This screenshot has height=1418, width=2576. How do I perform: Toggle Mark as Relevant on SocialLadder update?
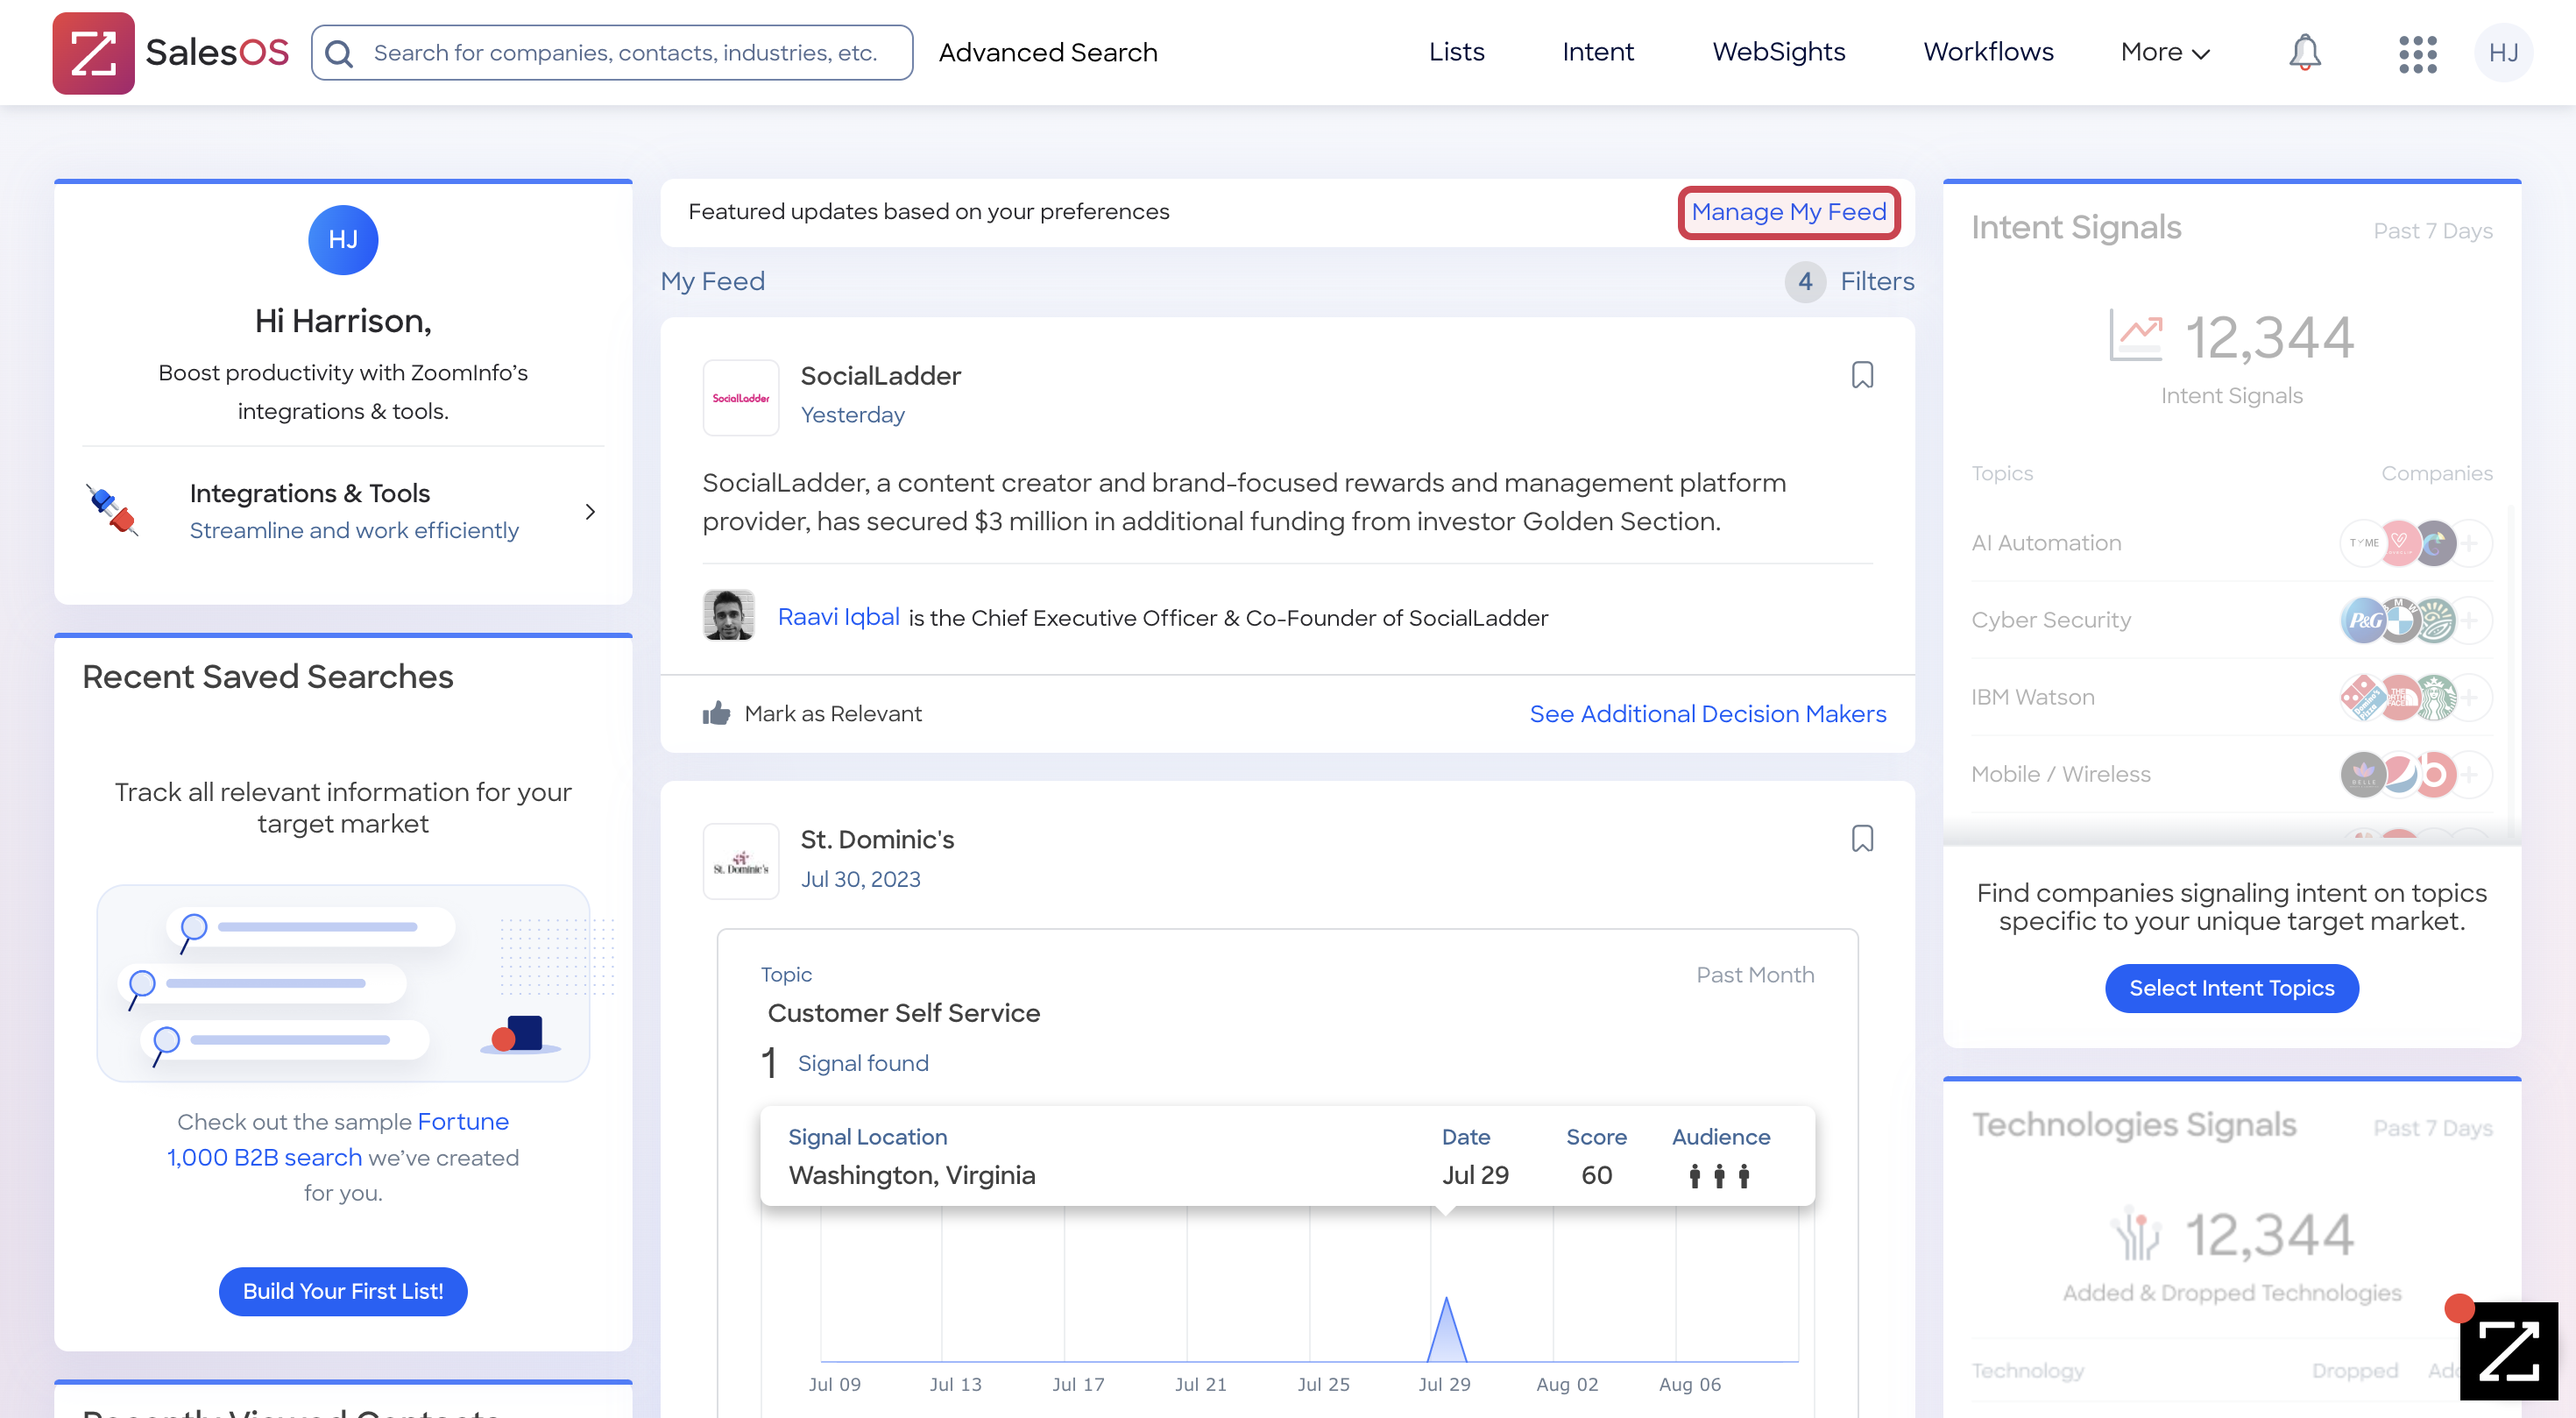(x=812, y=713)
